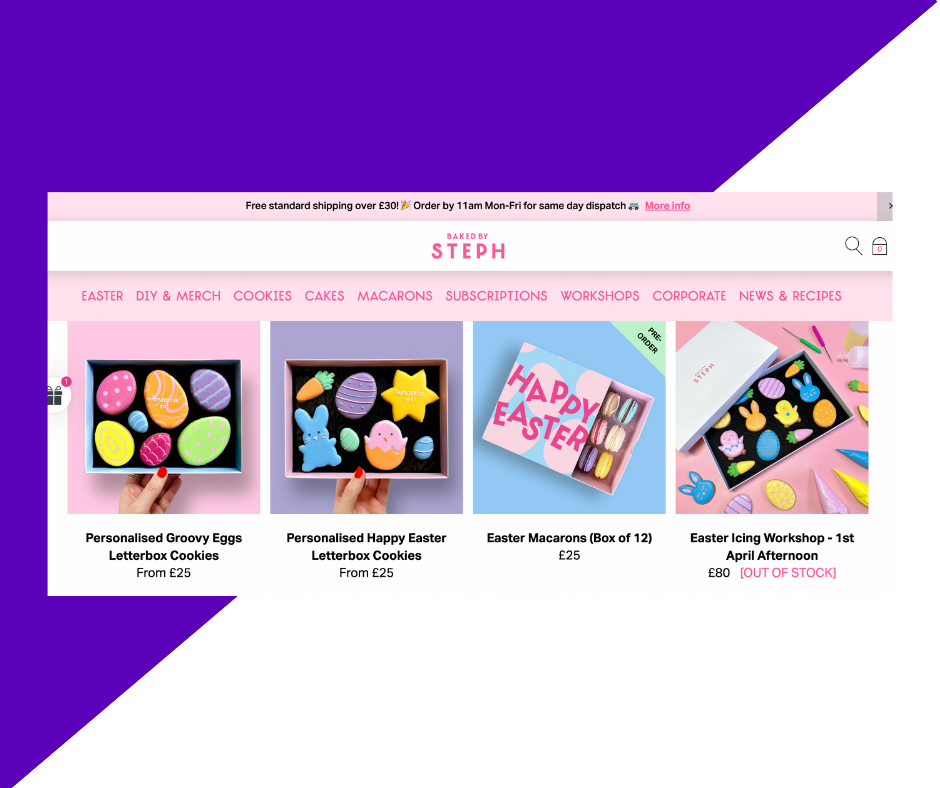Screen dimensions: 940x788
Task: Click Personalised Groovy Eggs Letterbox Cookies title
Action: pyautogui.click(x=164, y=546)
